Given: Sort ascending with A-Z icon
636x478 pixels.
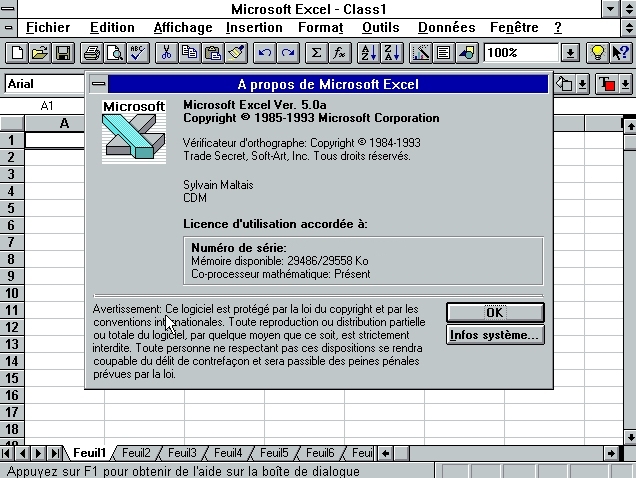Looking at the screenshot, I should point(368,53).
